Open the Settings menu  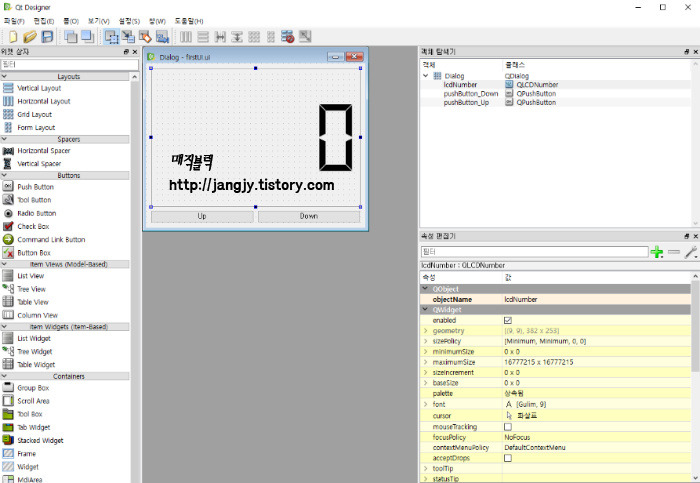(x=129, y=21)
